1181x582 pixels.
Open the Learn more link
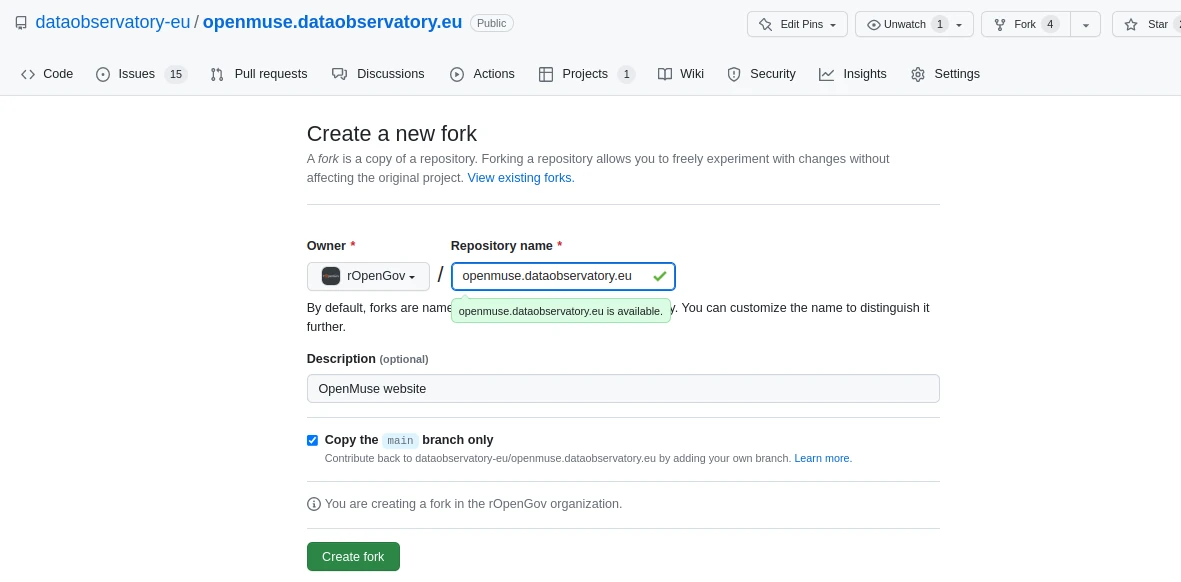click(822, 458)
